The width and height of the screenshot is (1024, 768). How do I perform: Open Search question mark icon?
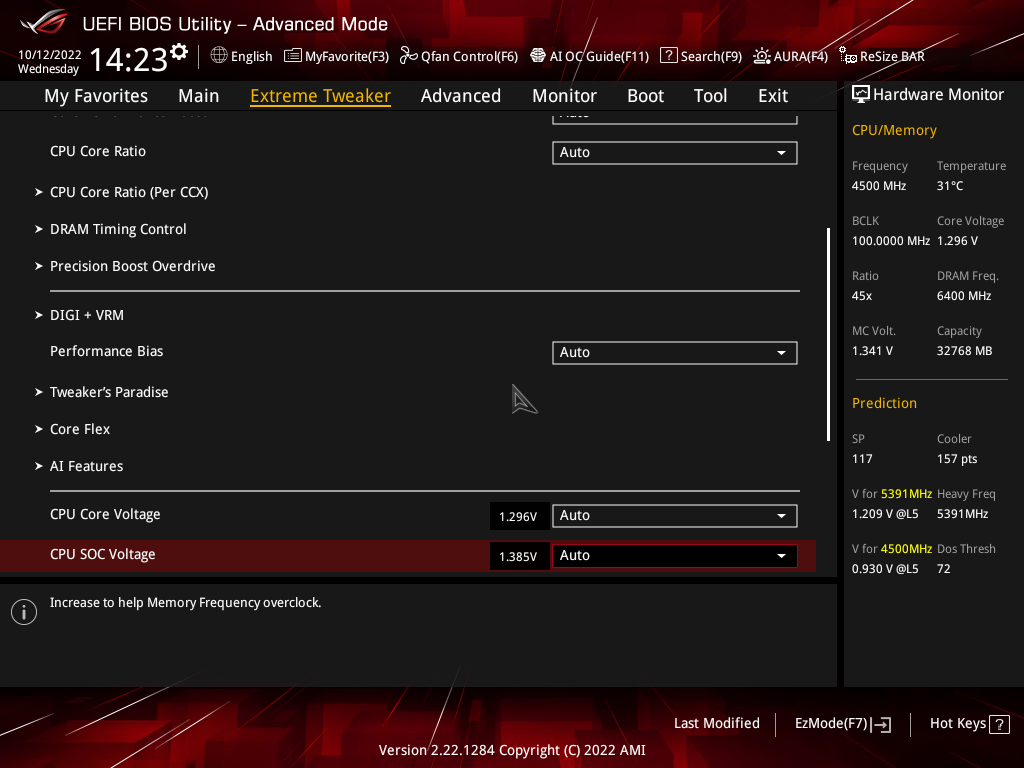pos(668,56)
